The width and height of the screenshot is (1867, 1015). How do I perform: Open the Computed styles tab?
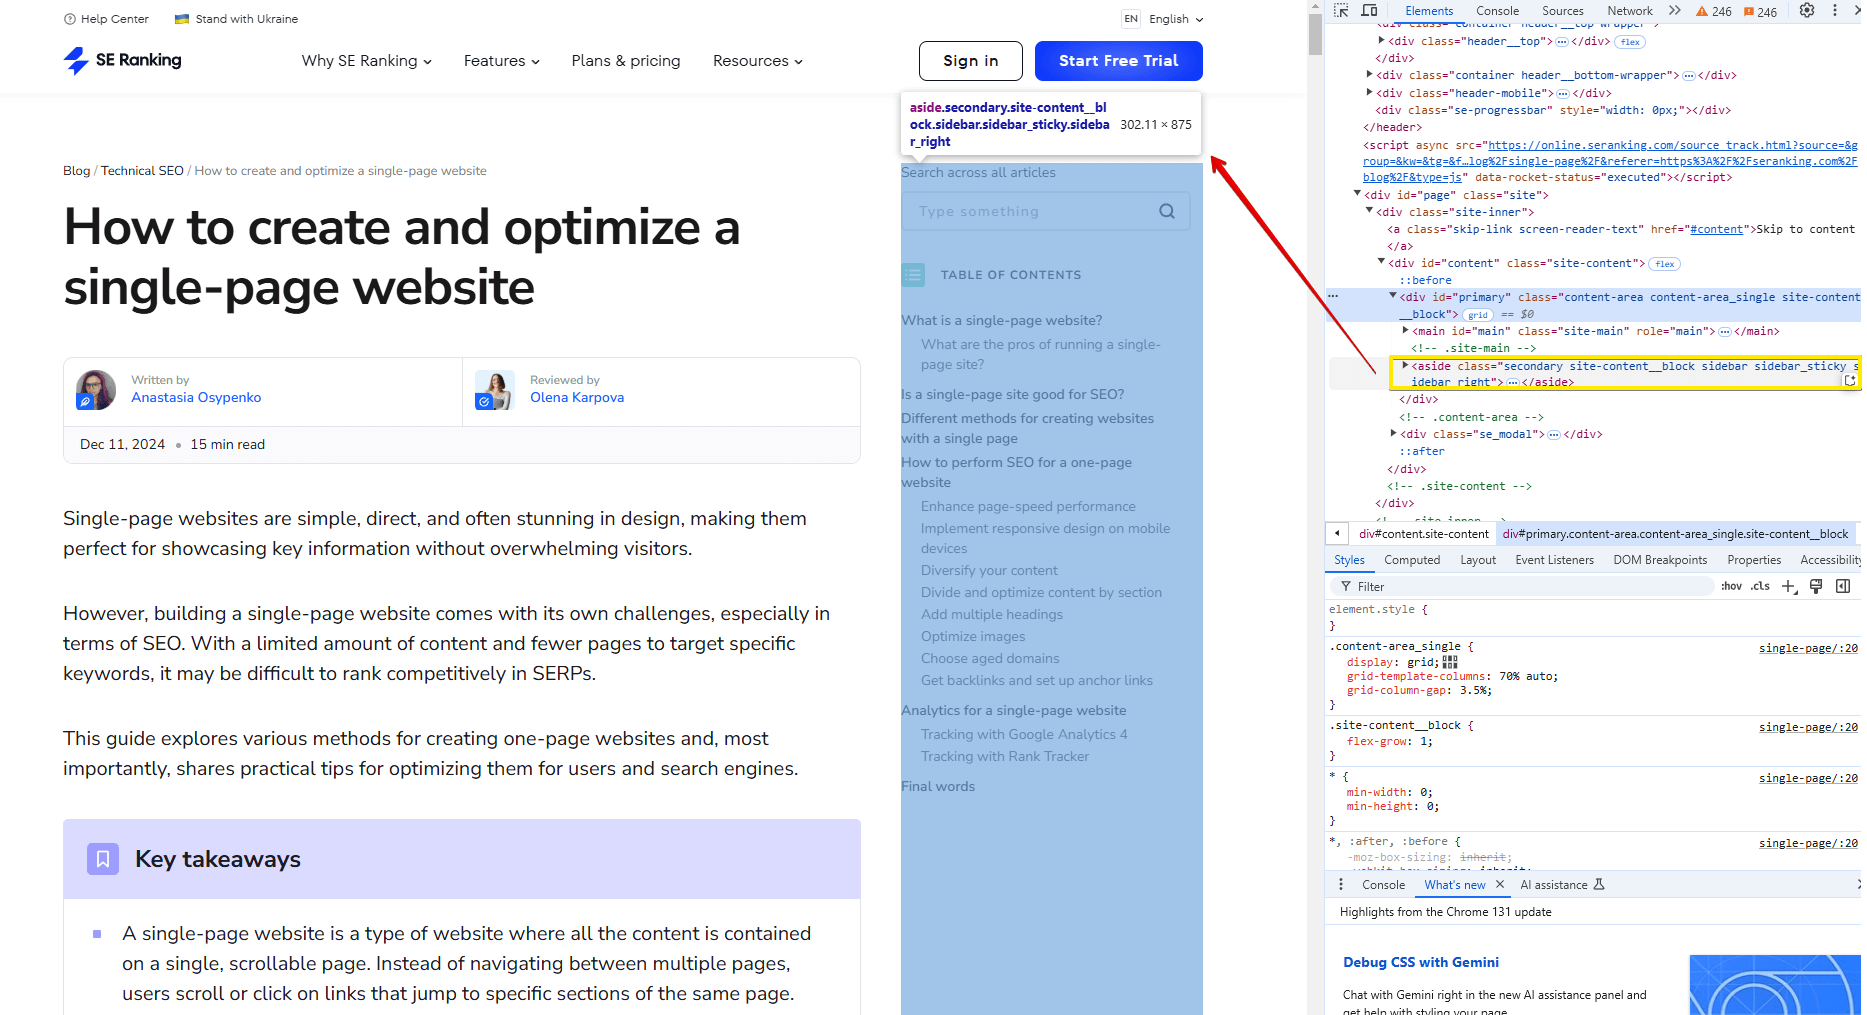(x=1412, y=560)
